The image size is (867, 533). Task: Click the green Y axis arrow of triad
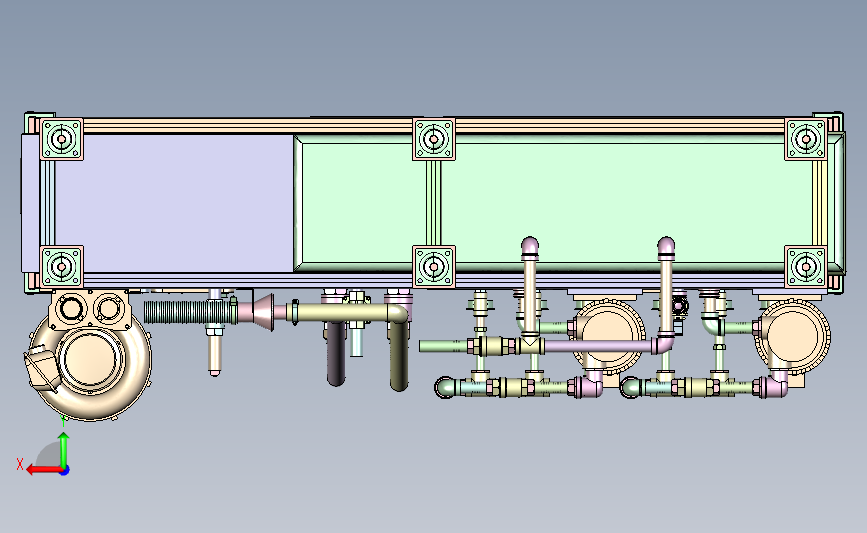[64, 449]
